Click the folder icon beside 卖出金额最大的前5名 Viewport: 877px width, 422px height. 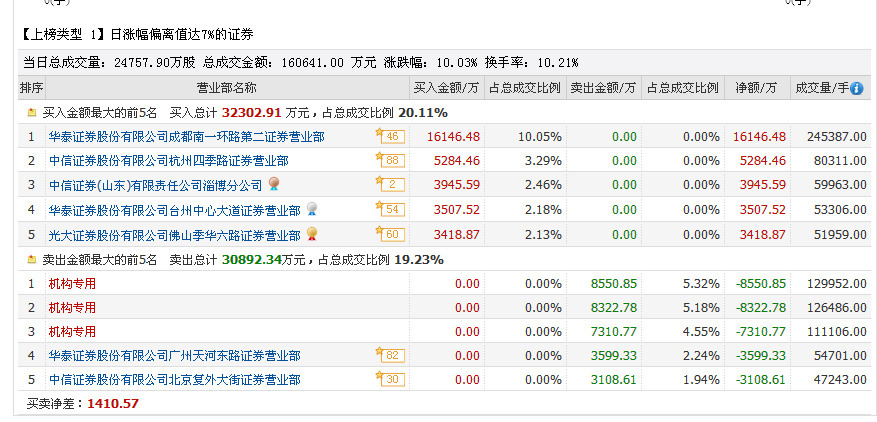pyautogui.click(x=32, y=260)
